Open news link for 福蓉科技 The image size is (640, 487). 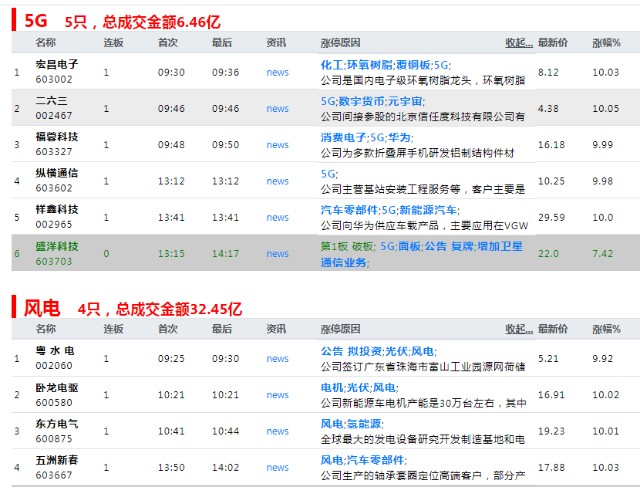(x=277, y=145)
